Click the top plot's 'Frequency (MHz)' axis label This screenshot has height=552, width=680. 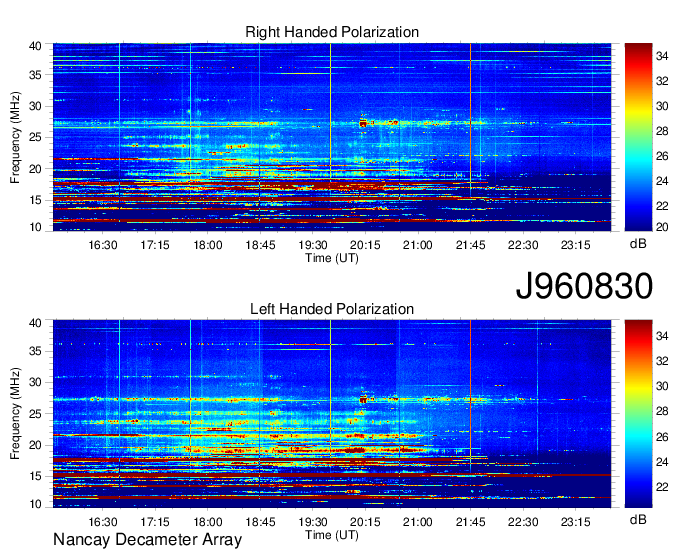(15, 137)
